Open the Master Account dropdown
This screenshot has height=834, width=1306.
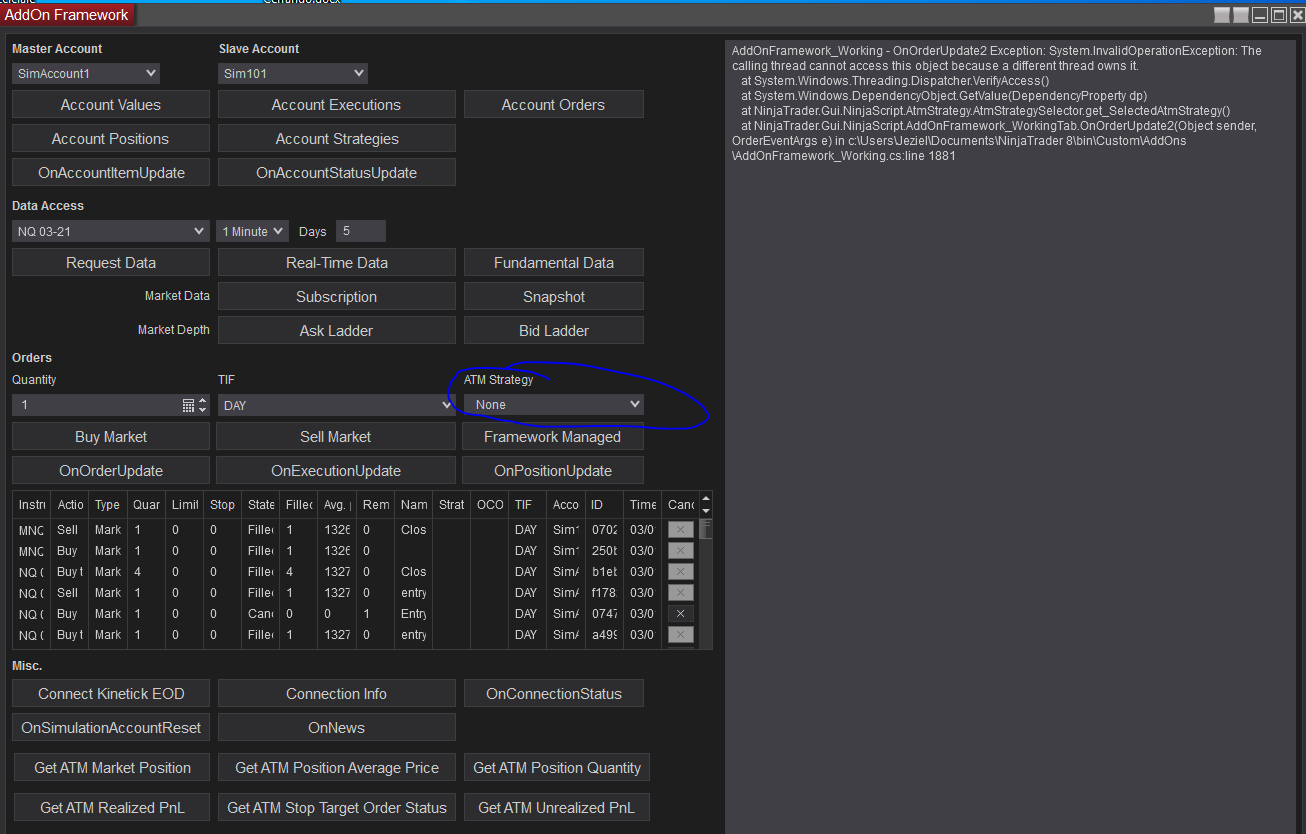[x=86, y=73]
